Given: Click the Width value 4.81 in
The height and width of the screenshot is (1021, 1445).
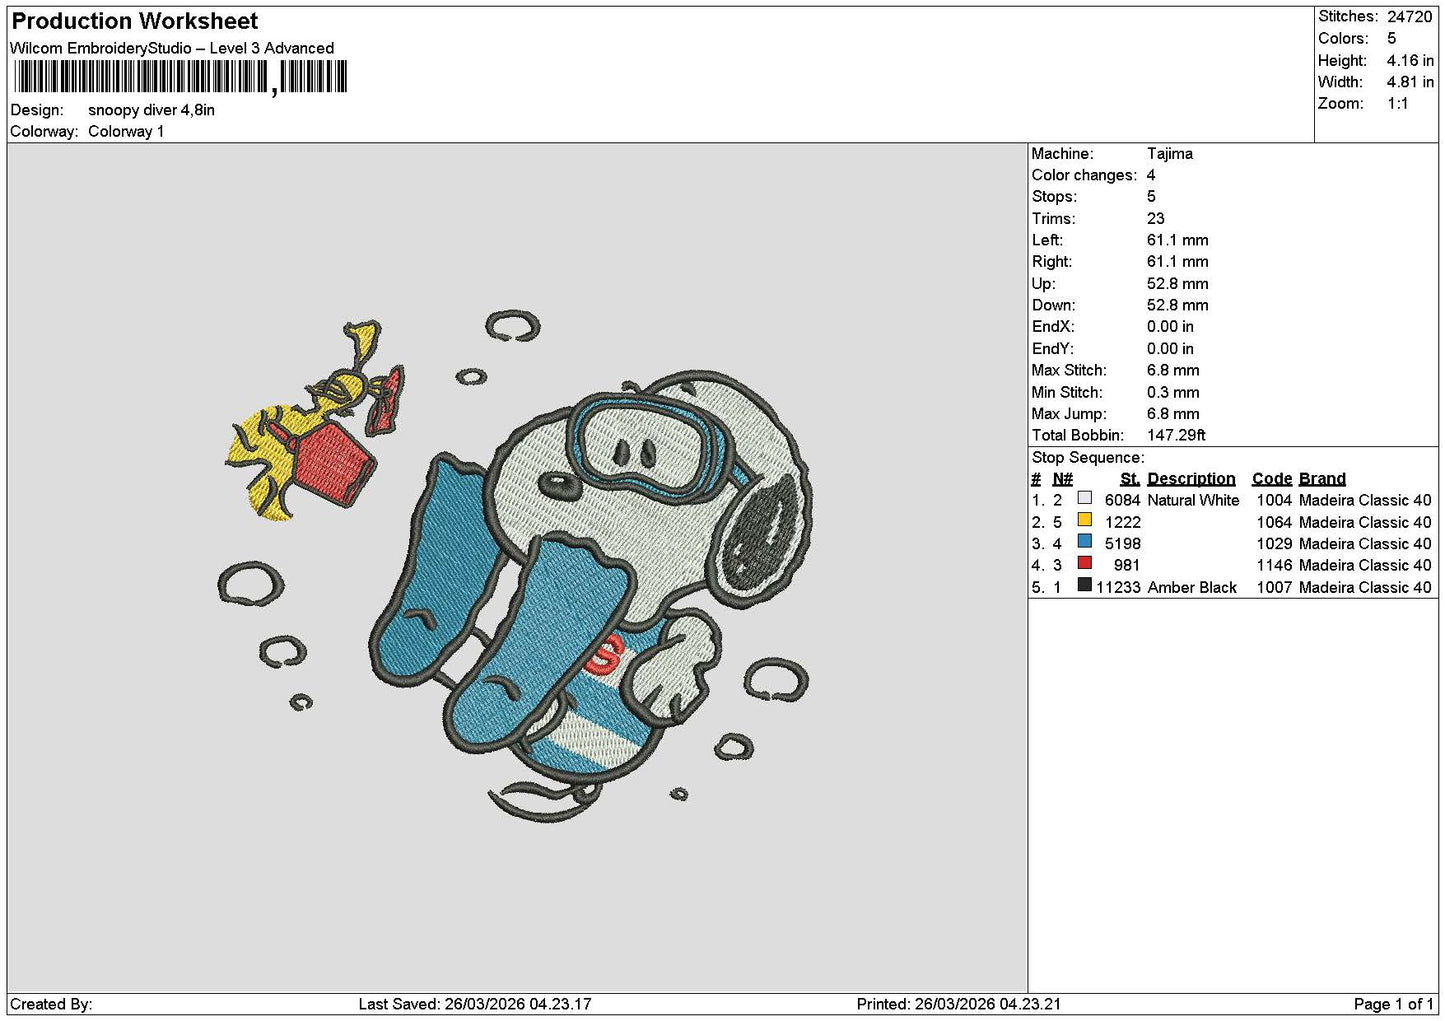Looking at the screenshot, I should pyautogui.click(x=1410, y=82).
